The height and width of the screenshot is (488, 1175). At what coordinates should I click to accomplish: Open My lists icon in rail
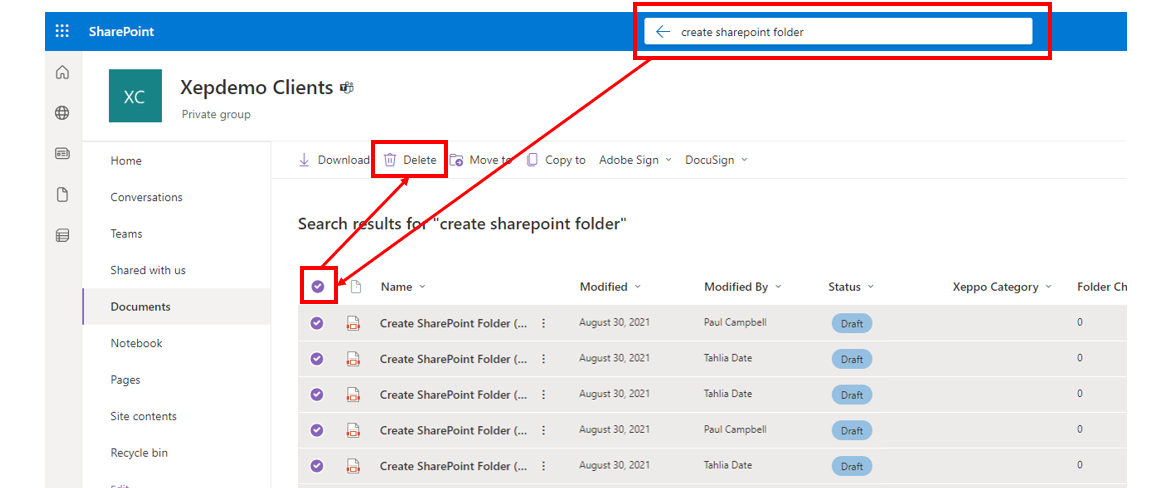click(63, 235)
